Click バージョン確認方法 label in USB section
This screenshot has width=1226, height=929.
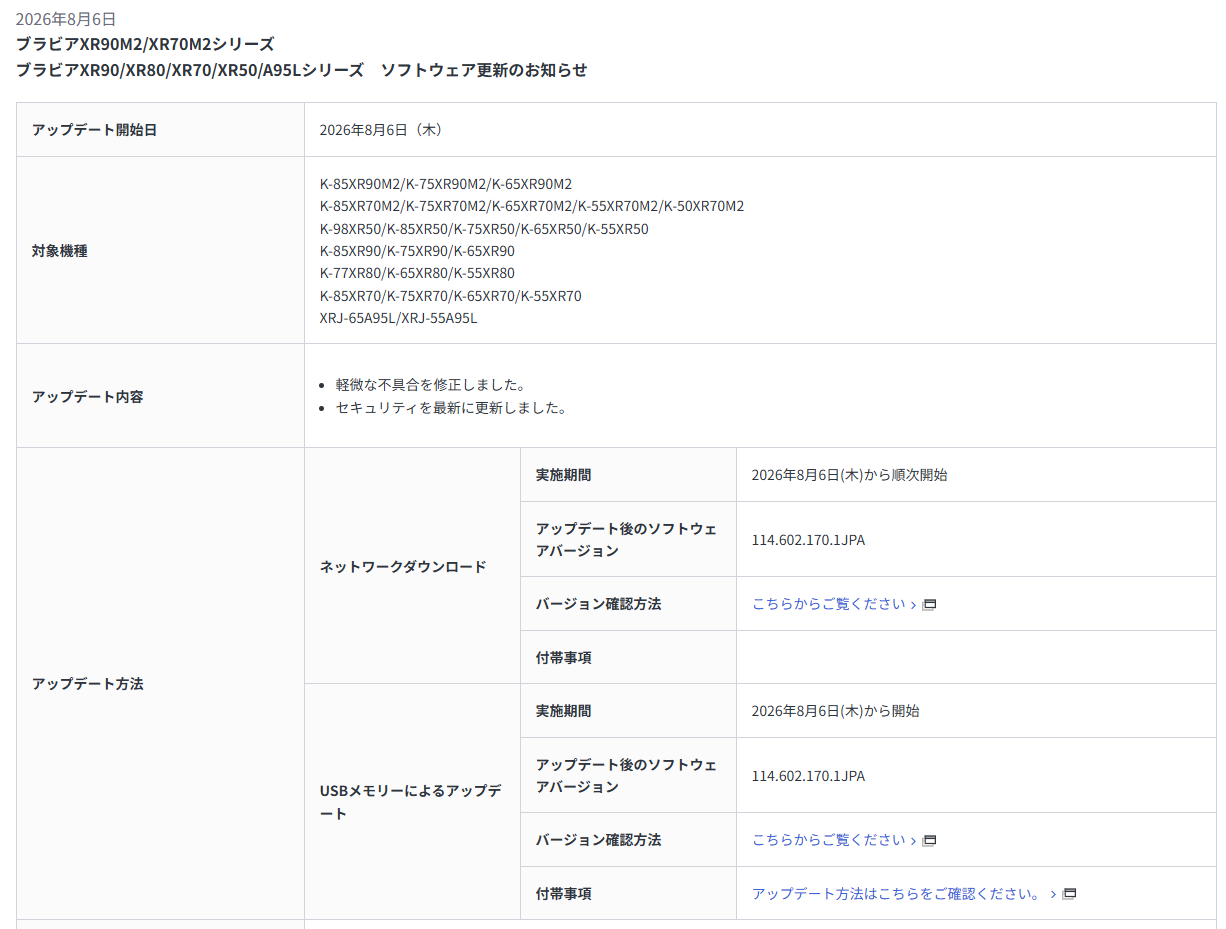(599, 840)
